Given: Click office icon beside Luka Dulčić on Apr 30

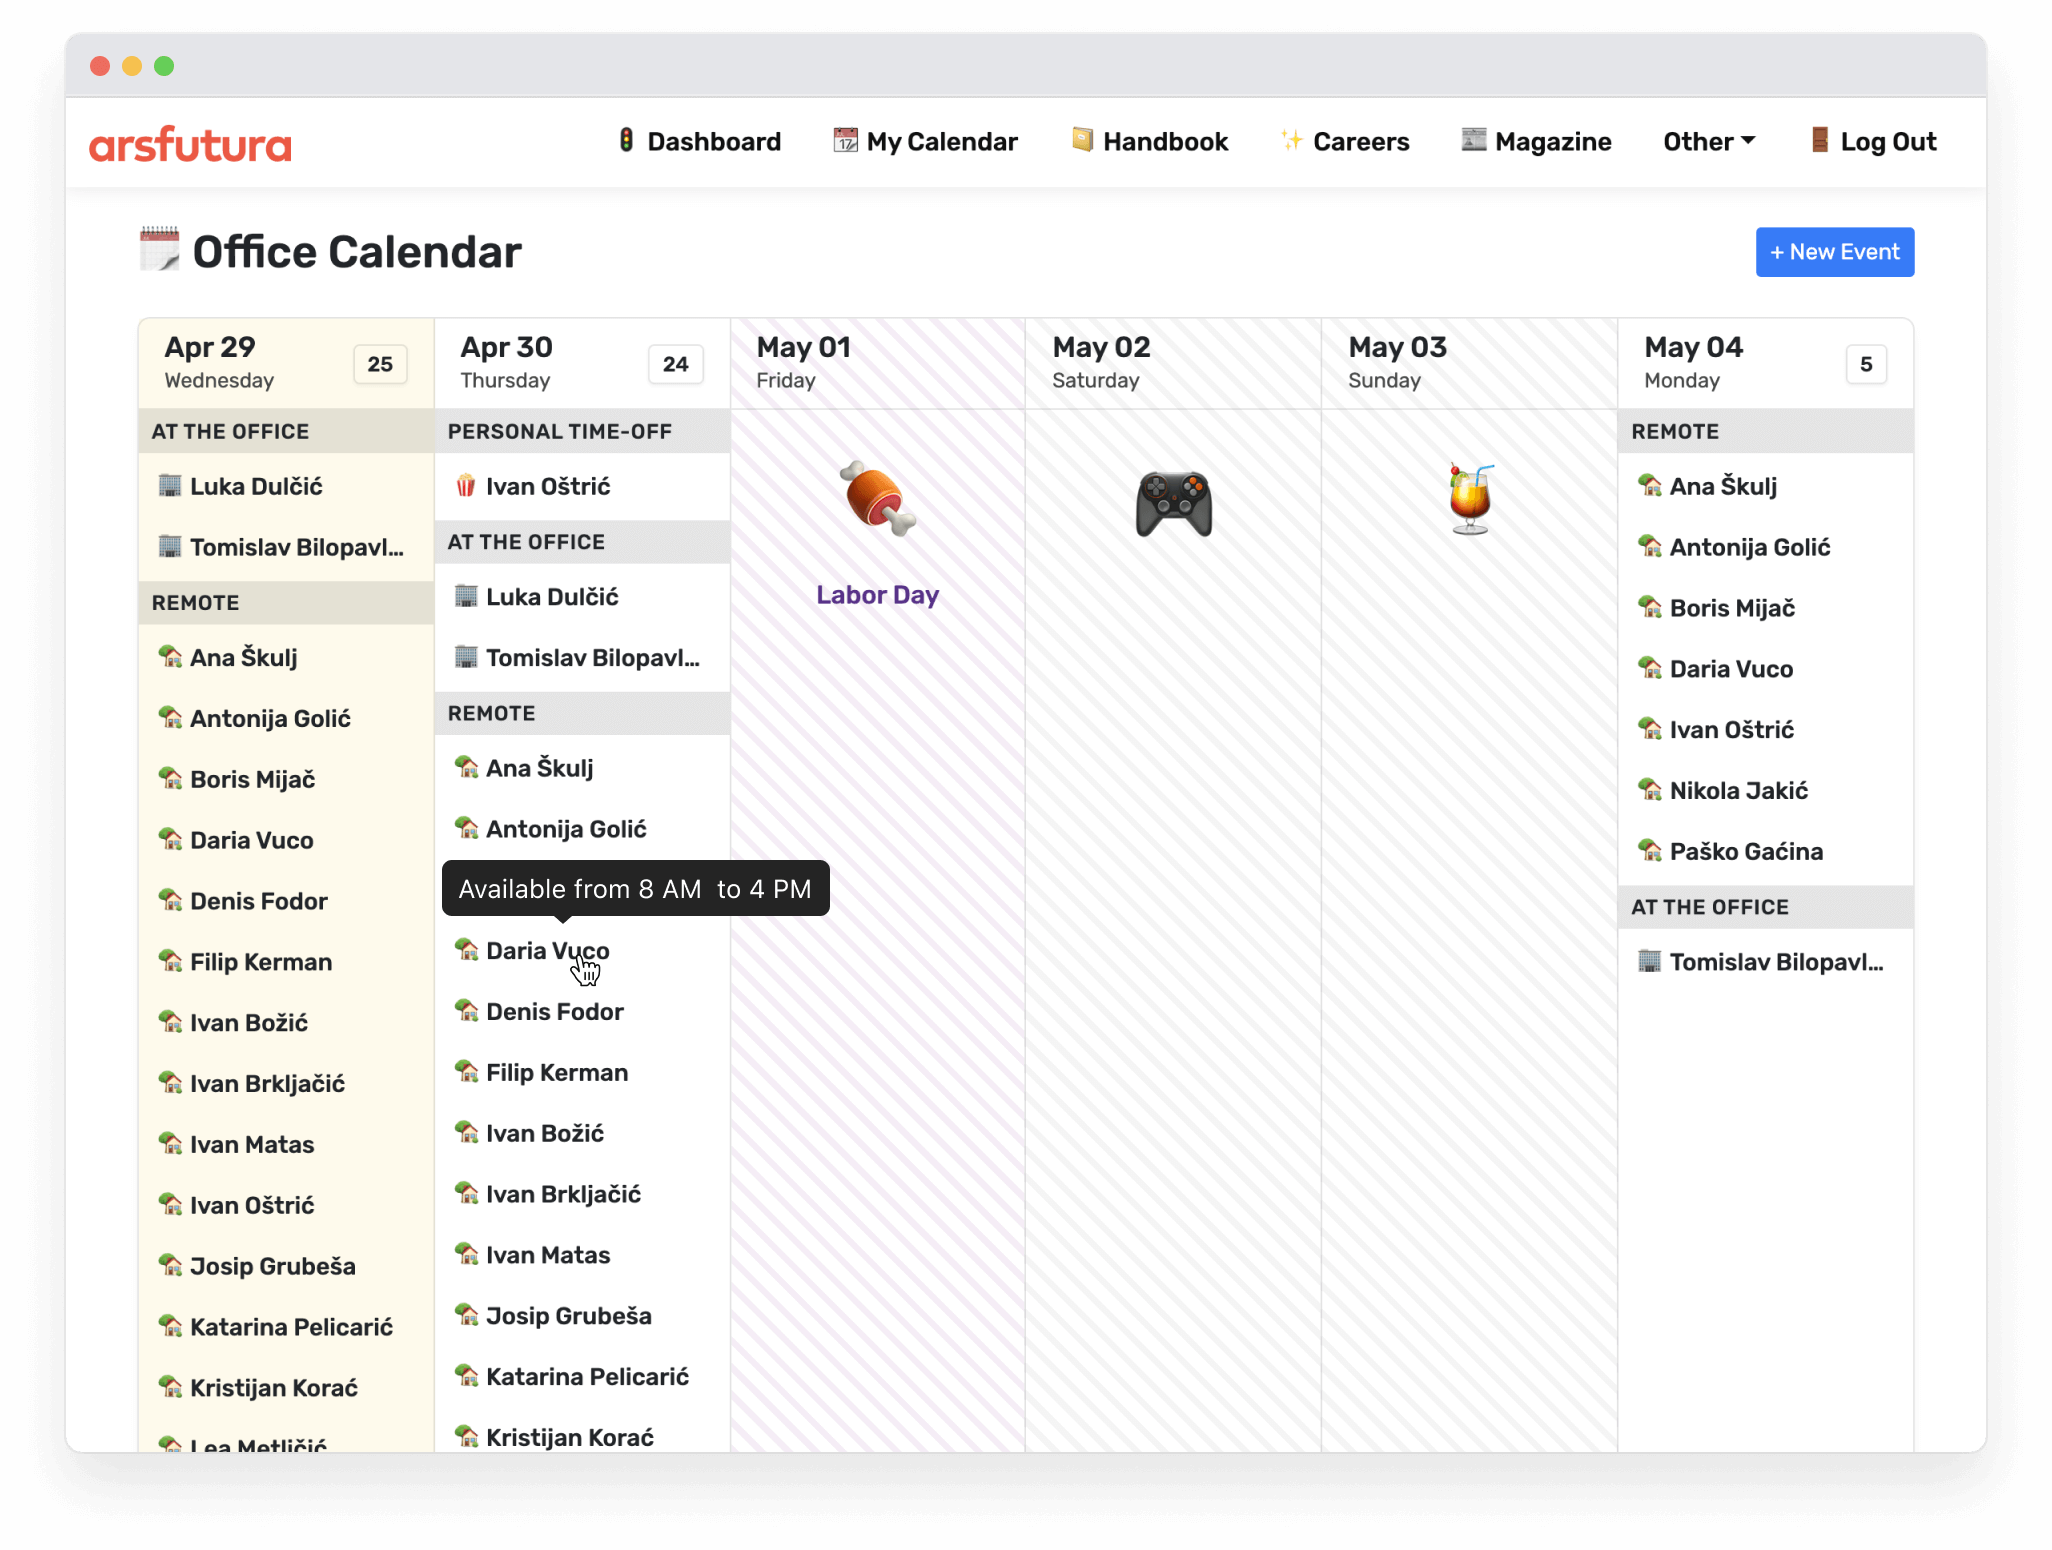Looking at the screenshot, I should [466, 596].
